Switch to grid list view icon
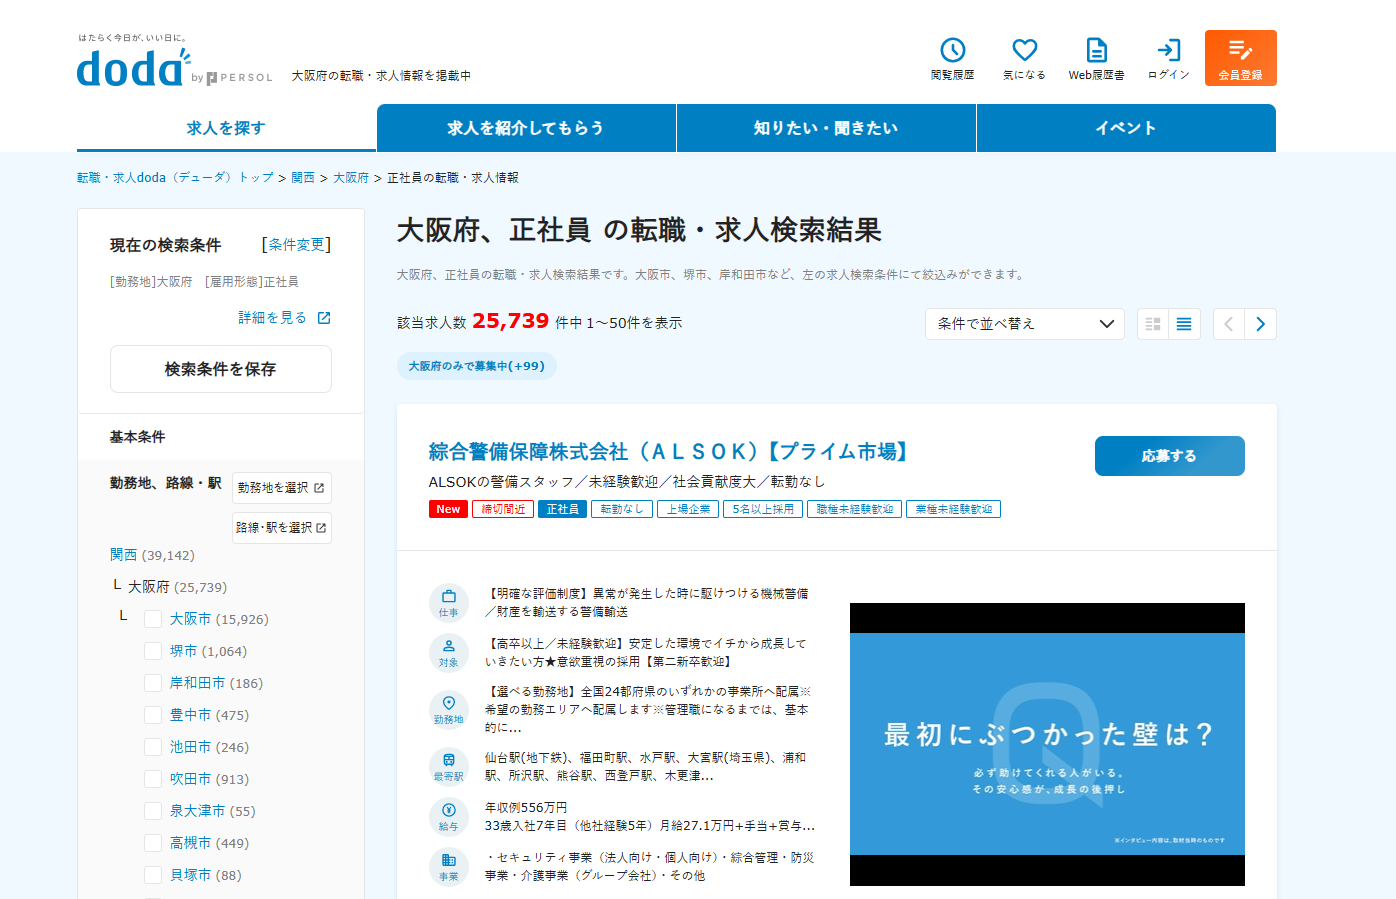 [x=1153, y=324]
